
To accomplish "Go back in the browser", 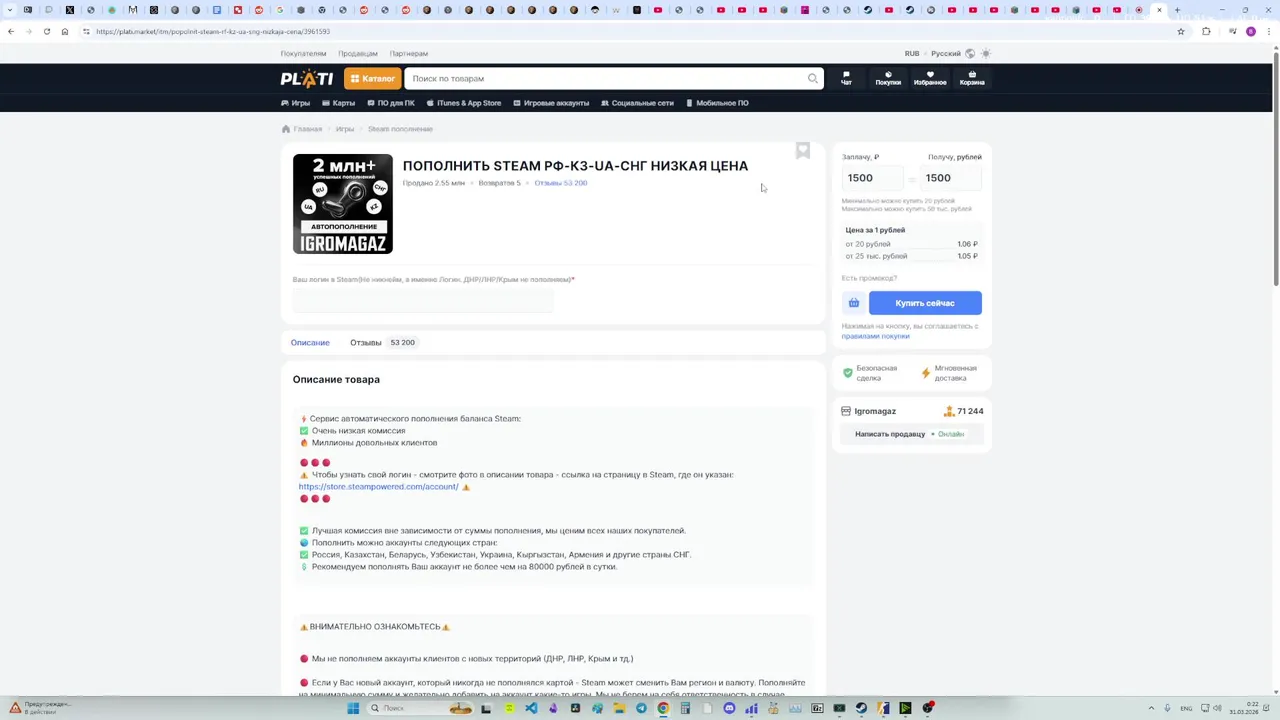I will (10, 31).
